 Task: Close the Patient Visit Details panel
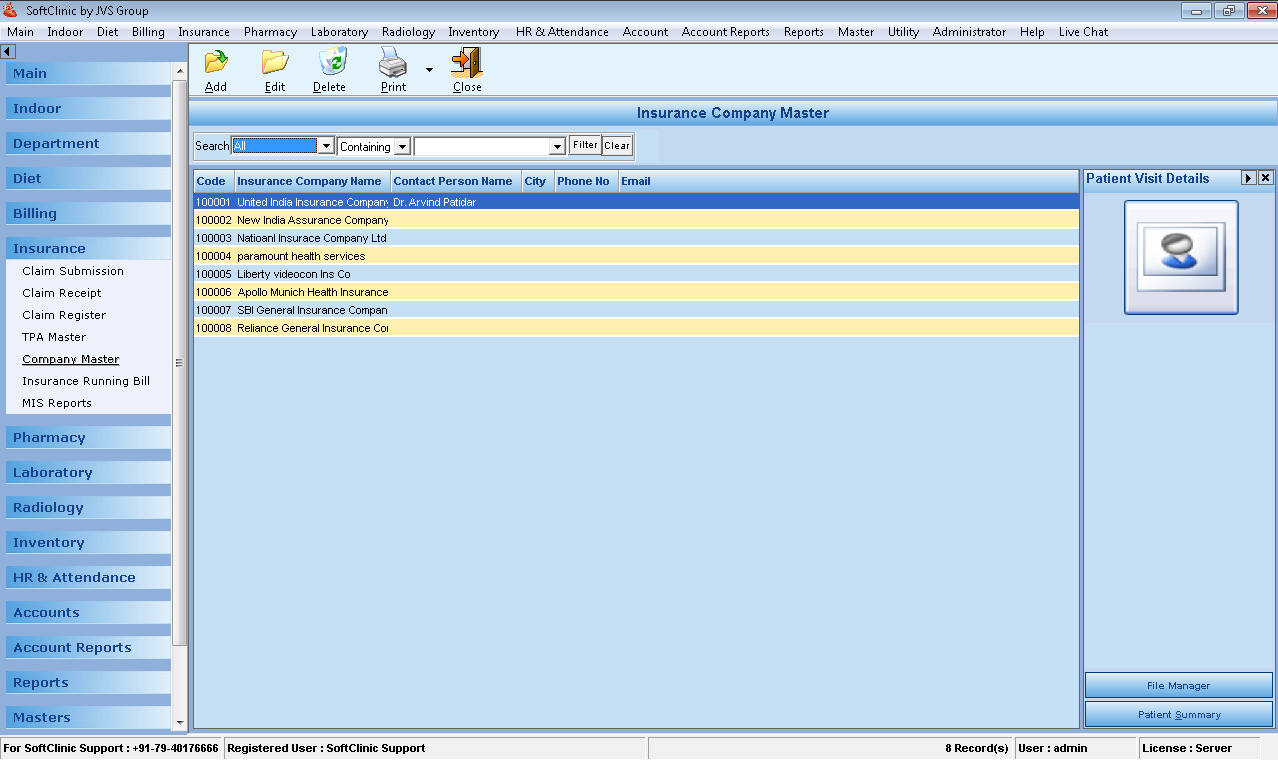pos(1265,178)
